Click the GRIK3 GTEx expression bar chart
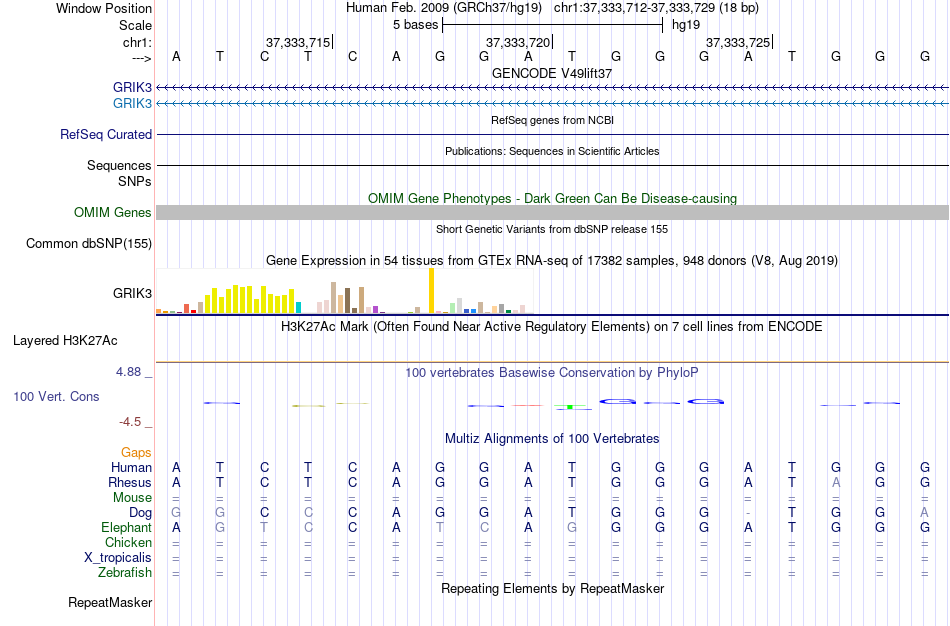 [x=344, y=291]
